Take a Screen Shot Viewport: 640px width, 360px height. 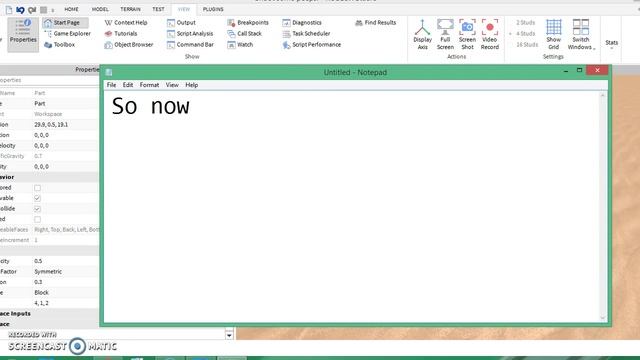(467, 34)
